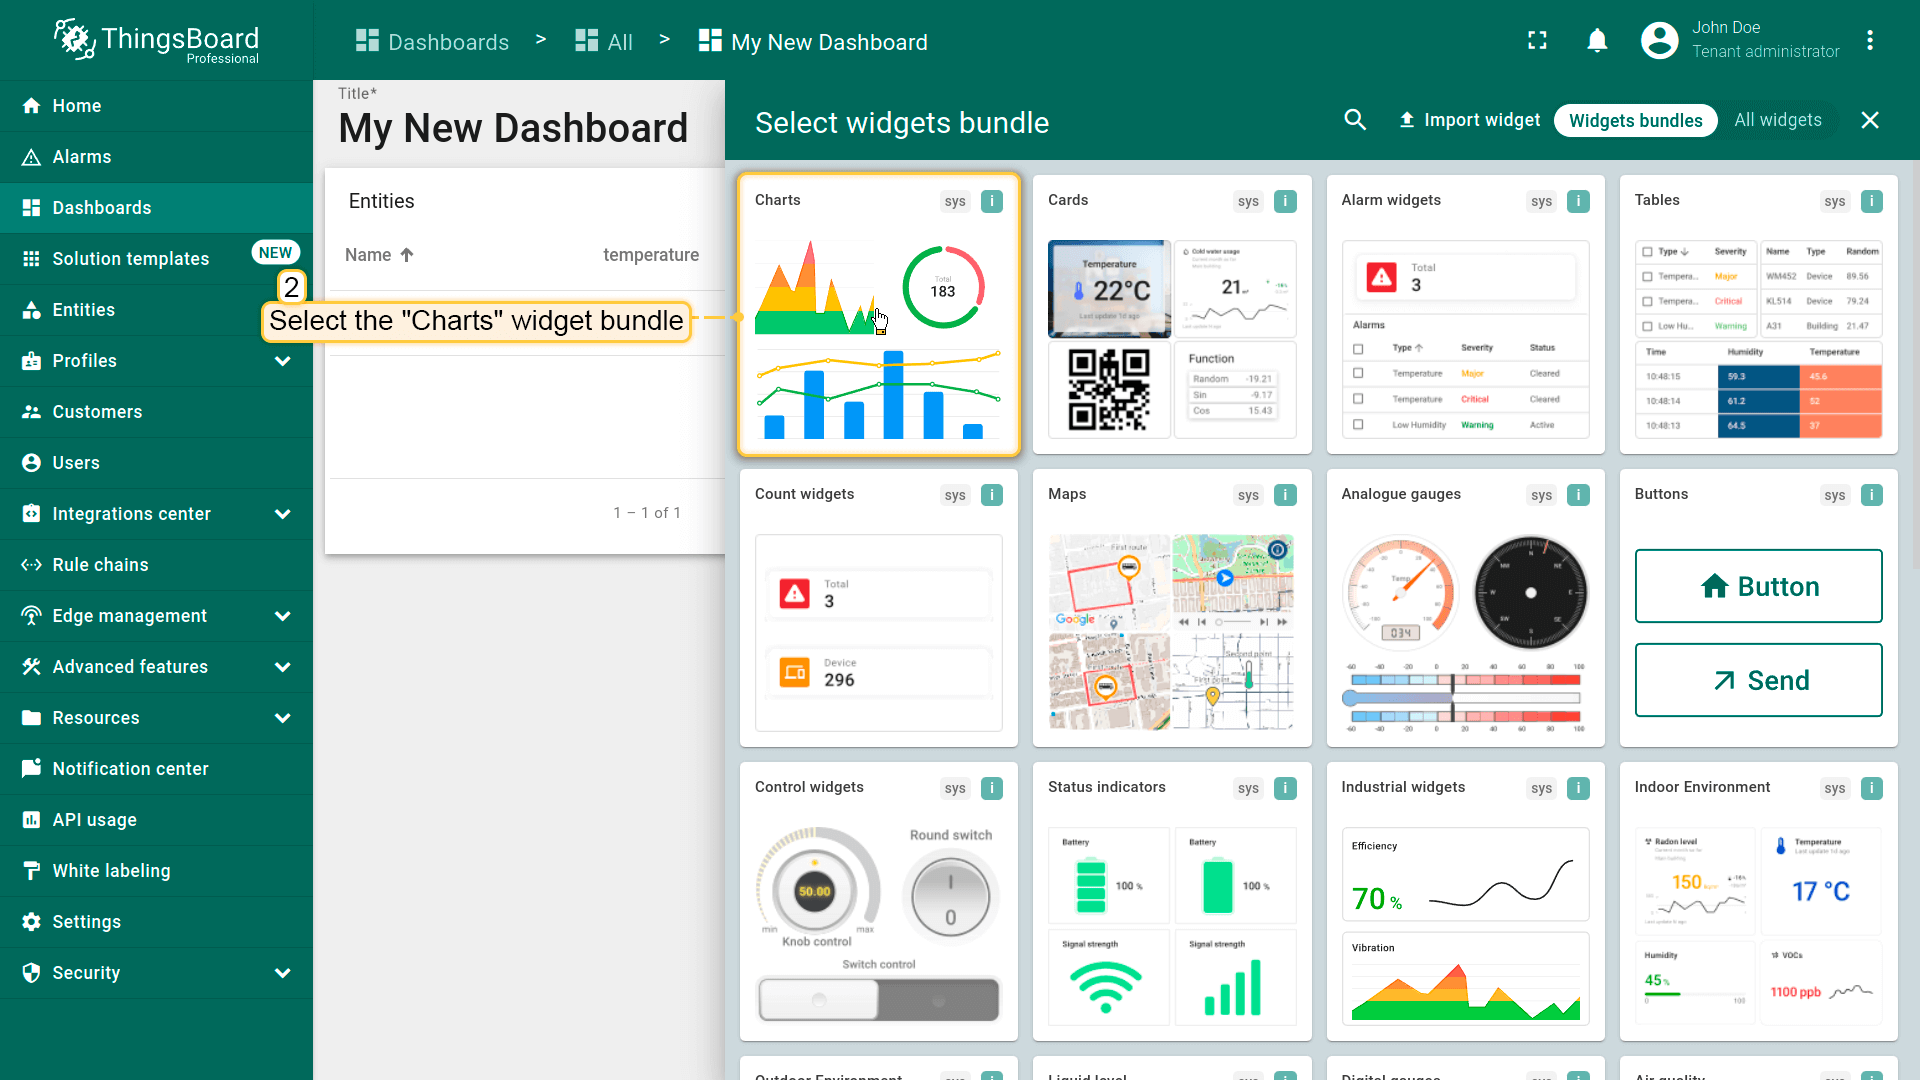Select the Maps widget bundle
1920x1080 pixels.
click(1172, 608)
